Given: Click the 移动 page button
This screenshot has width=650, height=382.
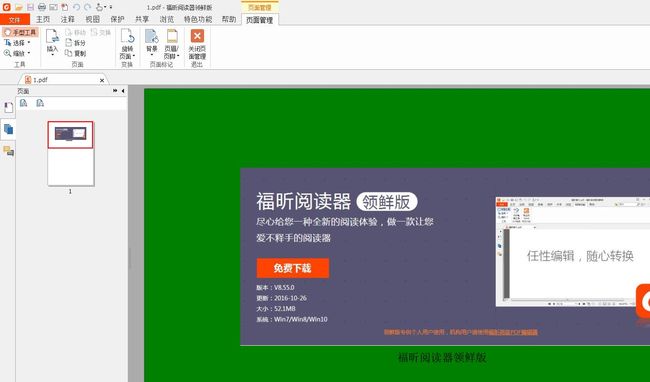Looking at the screenshot, I should [x=75, y=32].
